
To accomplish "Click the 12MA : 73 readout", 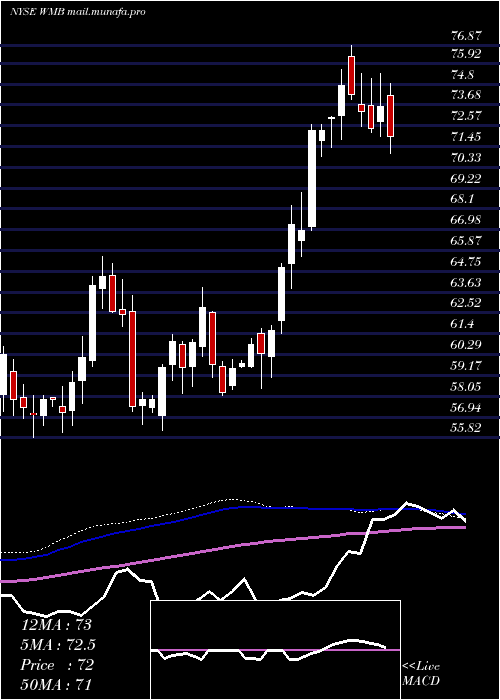I will point(57,625).
